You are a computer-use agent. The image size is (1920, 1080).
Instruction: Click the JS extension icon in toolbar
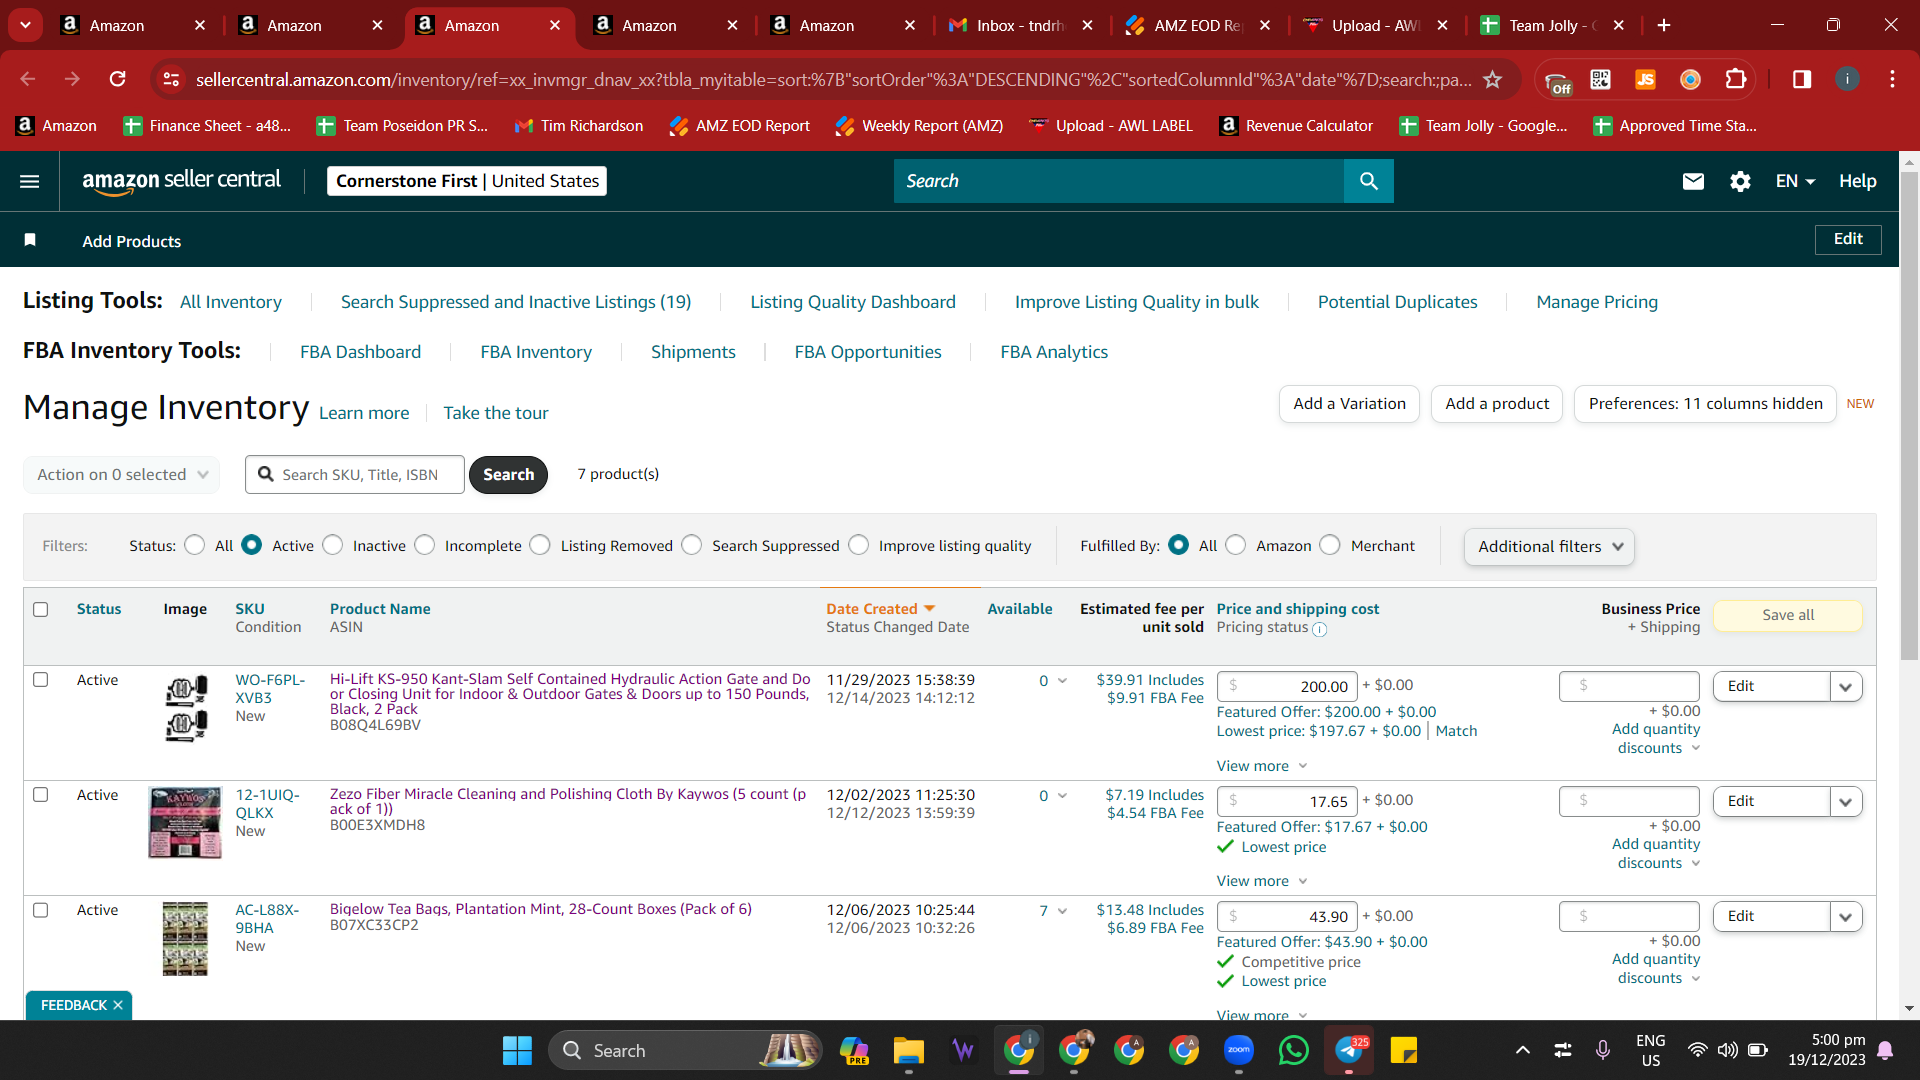pos(1645,79)
